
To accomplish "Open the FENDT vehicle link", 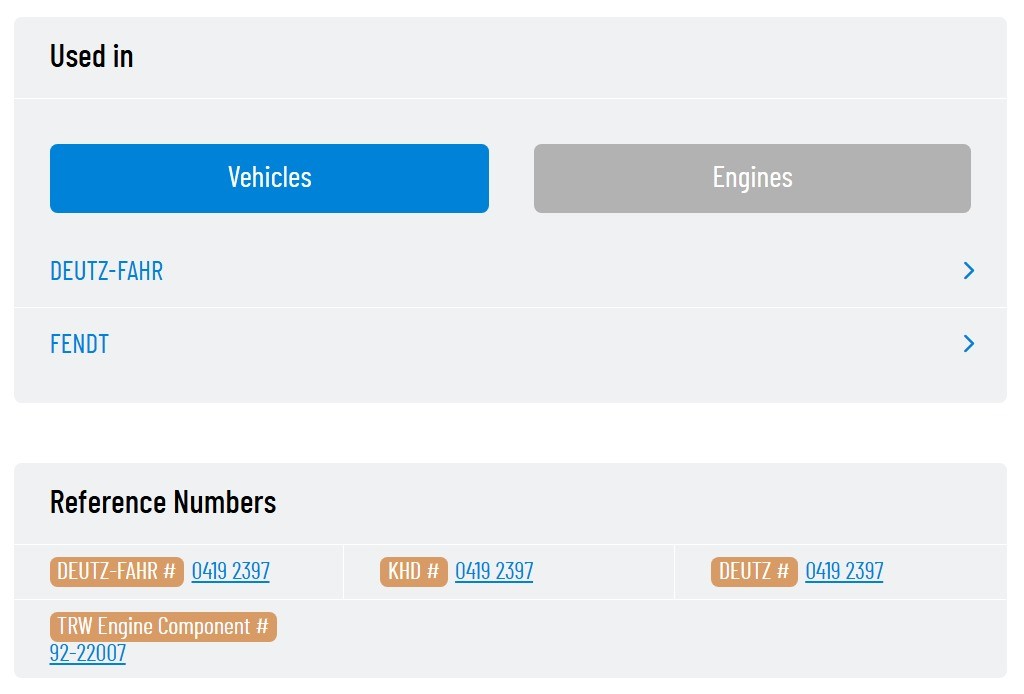I will pos(80,344).
